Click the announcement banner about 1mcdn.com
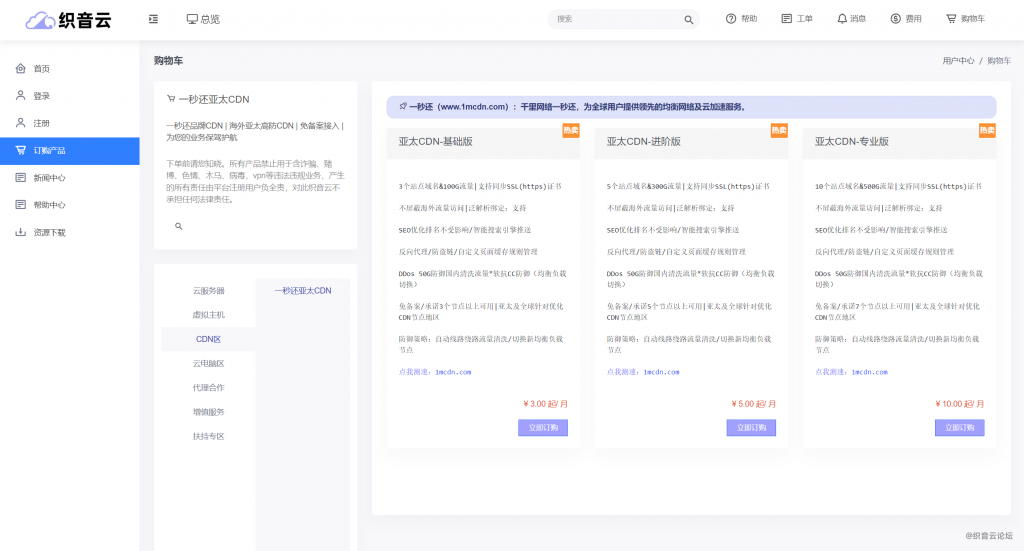The width and height of the screenshot is (1024, 551). click(x=691, y=107)
